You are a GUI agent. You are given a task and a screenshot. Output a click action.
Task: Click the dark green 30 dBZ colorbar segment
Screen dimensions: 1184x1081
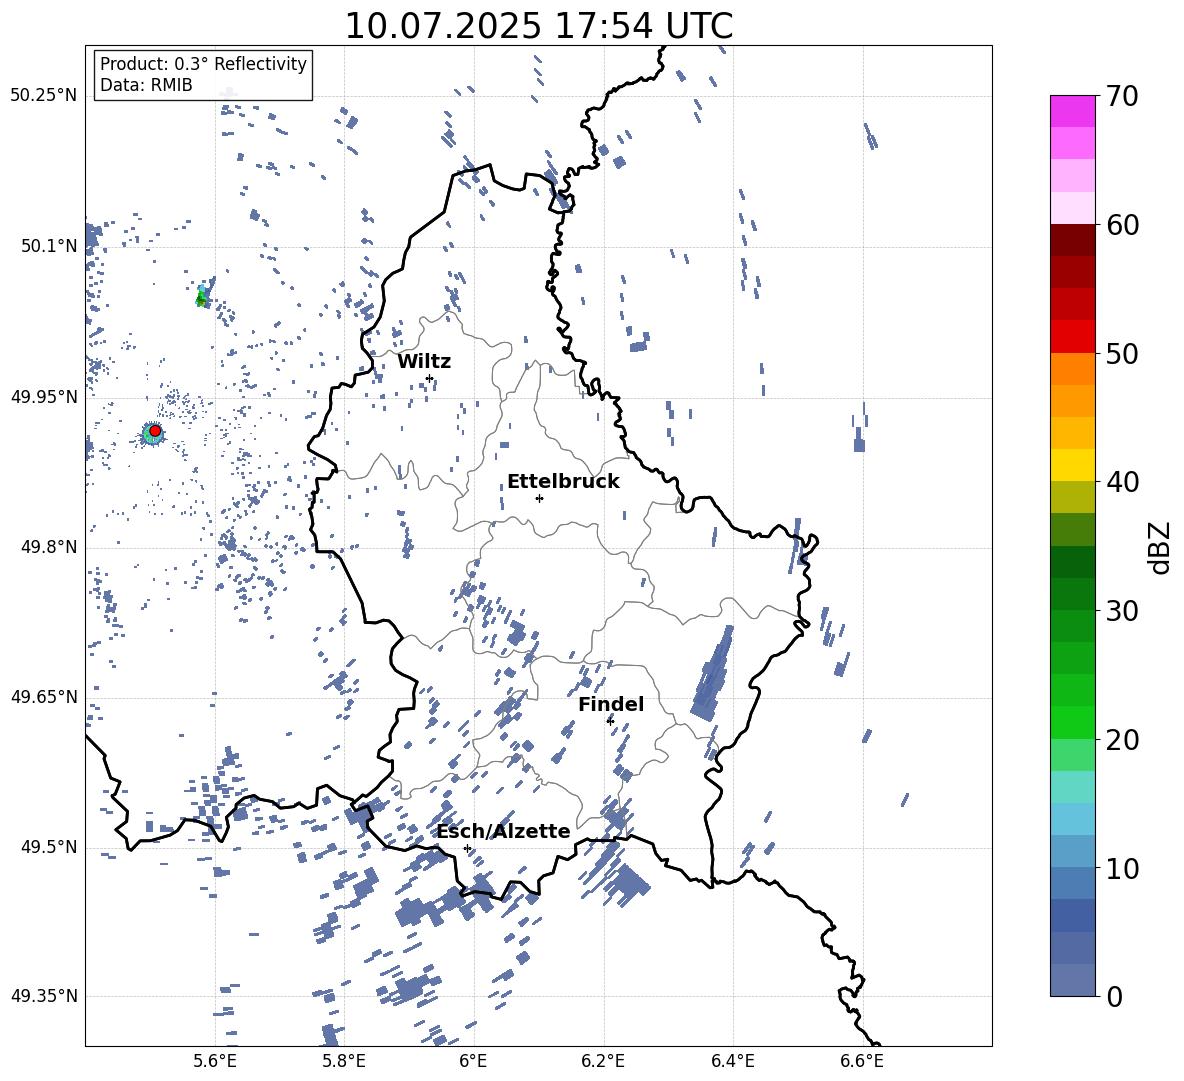[1072, 593]
